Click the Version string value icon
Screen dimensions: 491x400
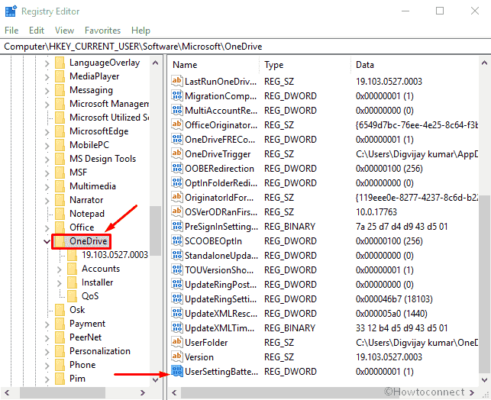click(x=177, y=357)
